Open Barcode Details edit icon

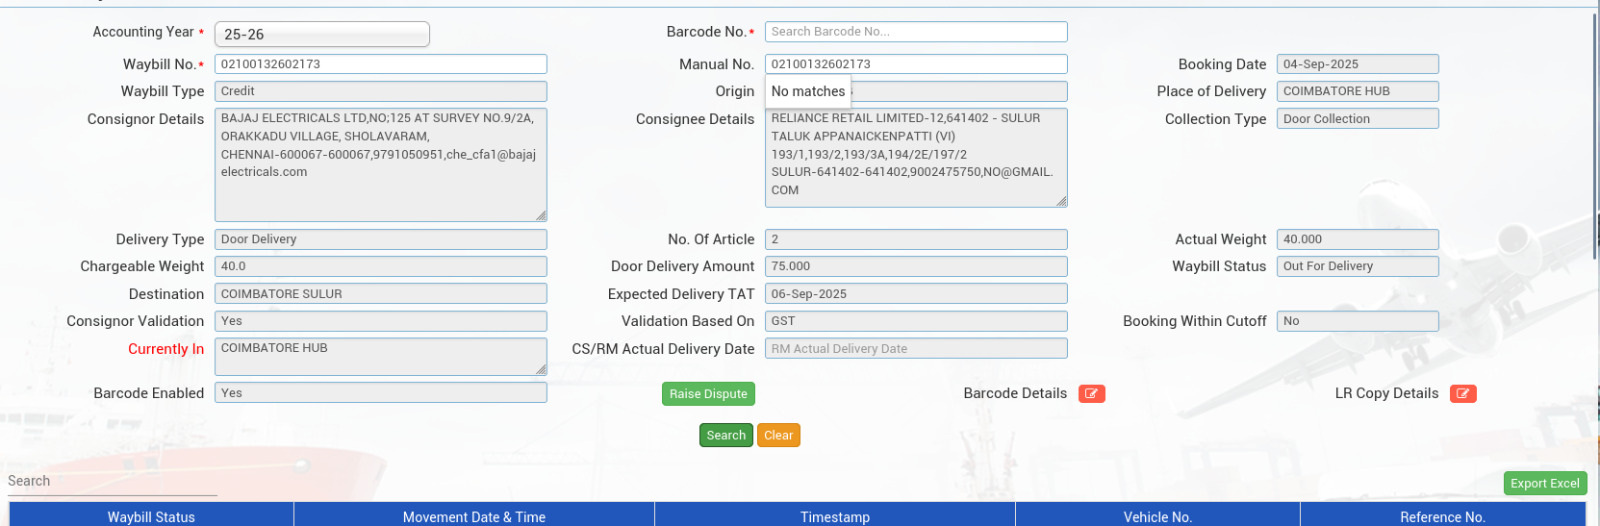point(1091,394)
